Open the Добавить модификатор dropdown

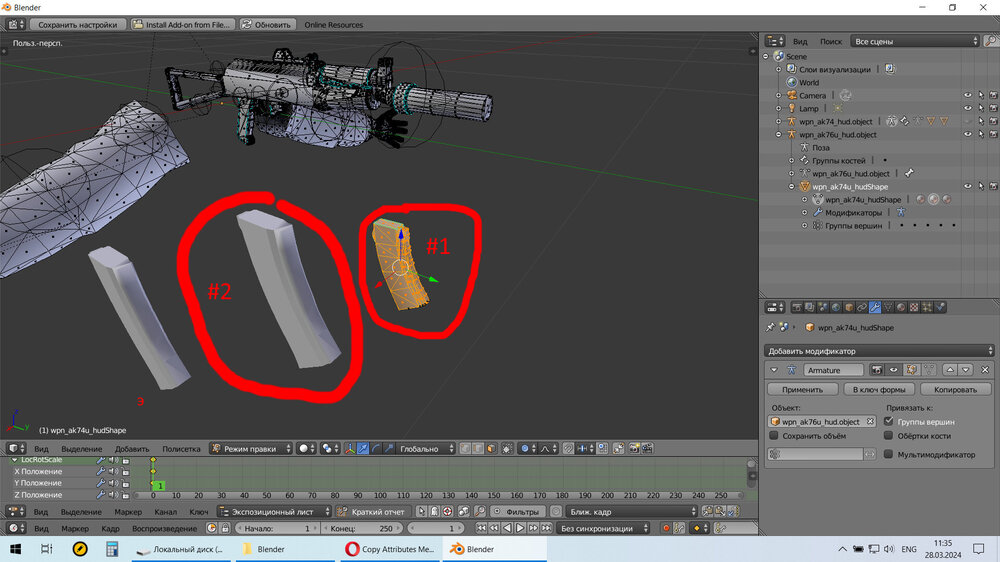[x=878, y=351]
